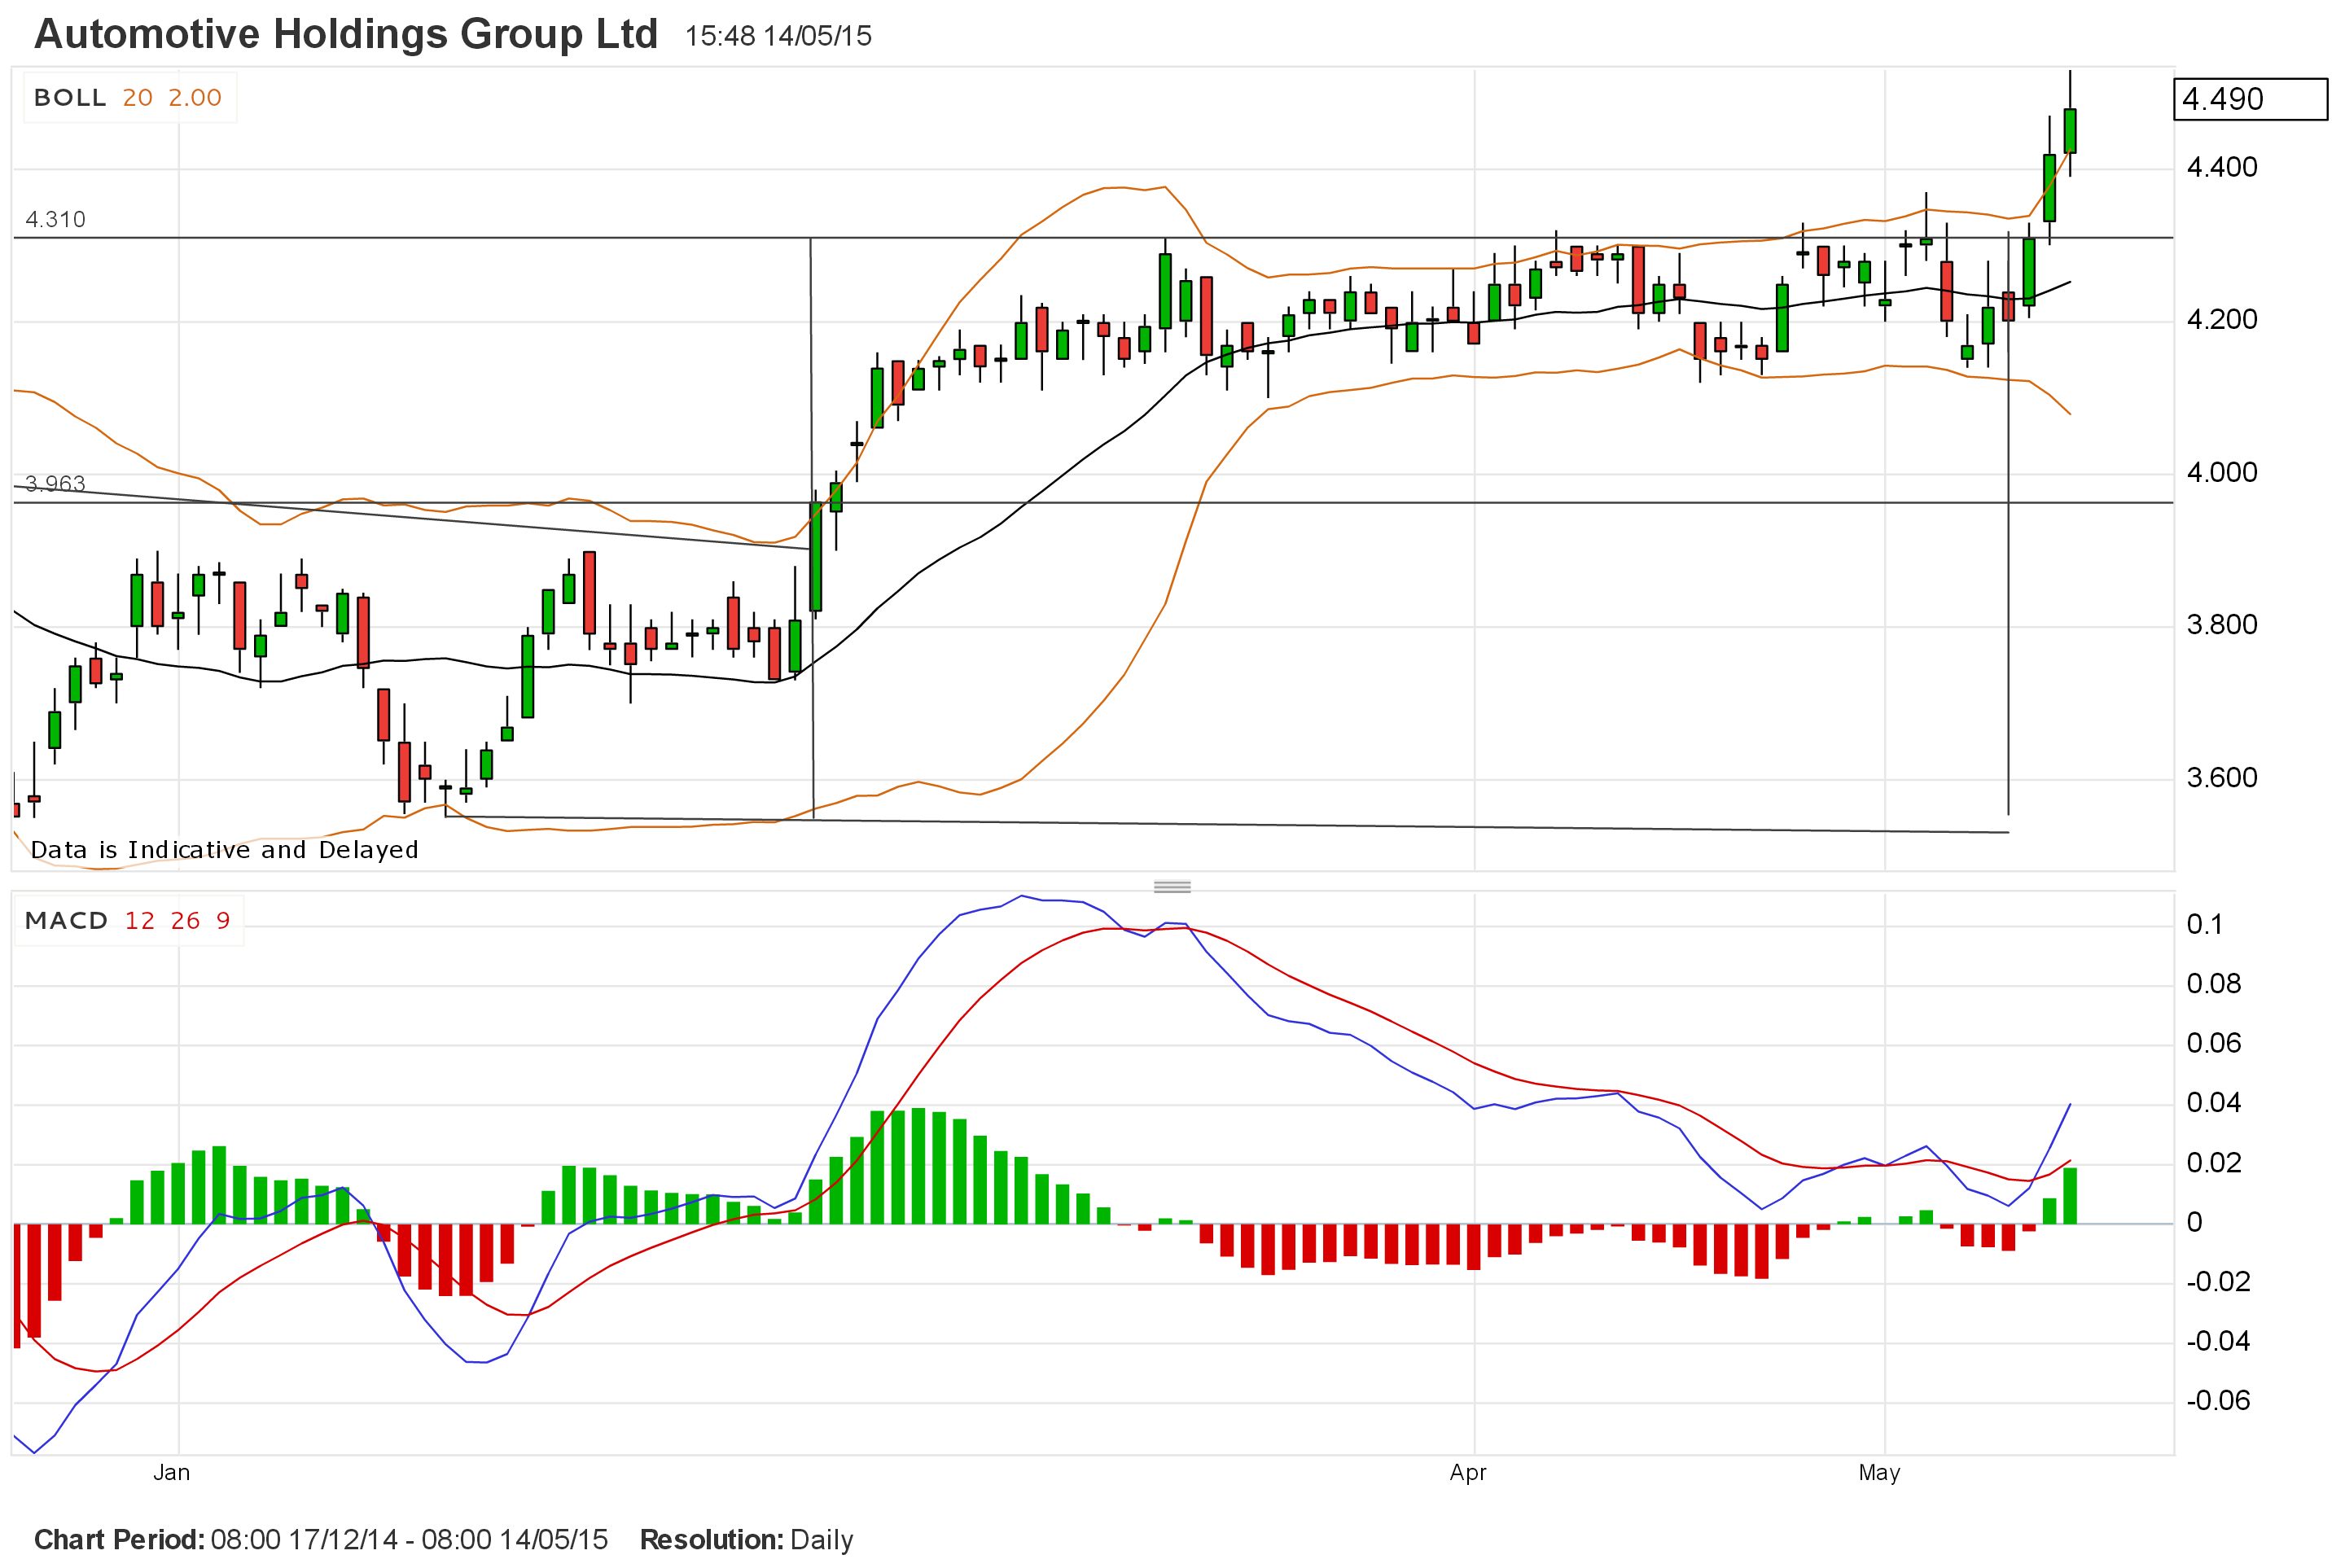Click the 4.310 horizontal line label
Viewport: 2345px width, 1568px height.
tap(55, 219)
